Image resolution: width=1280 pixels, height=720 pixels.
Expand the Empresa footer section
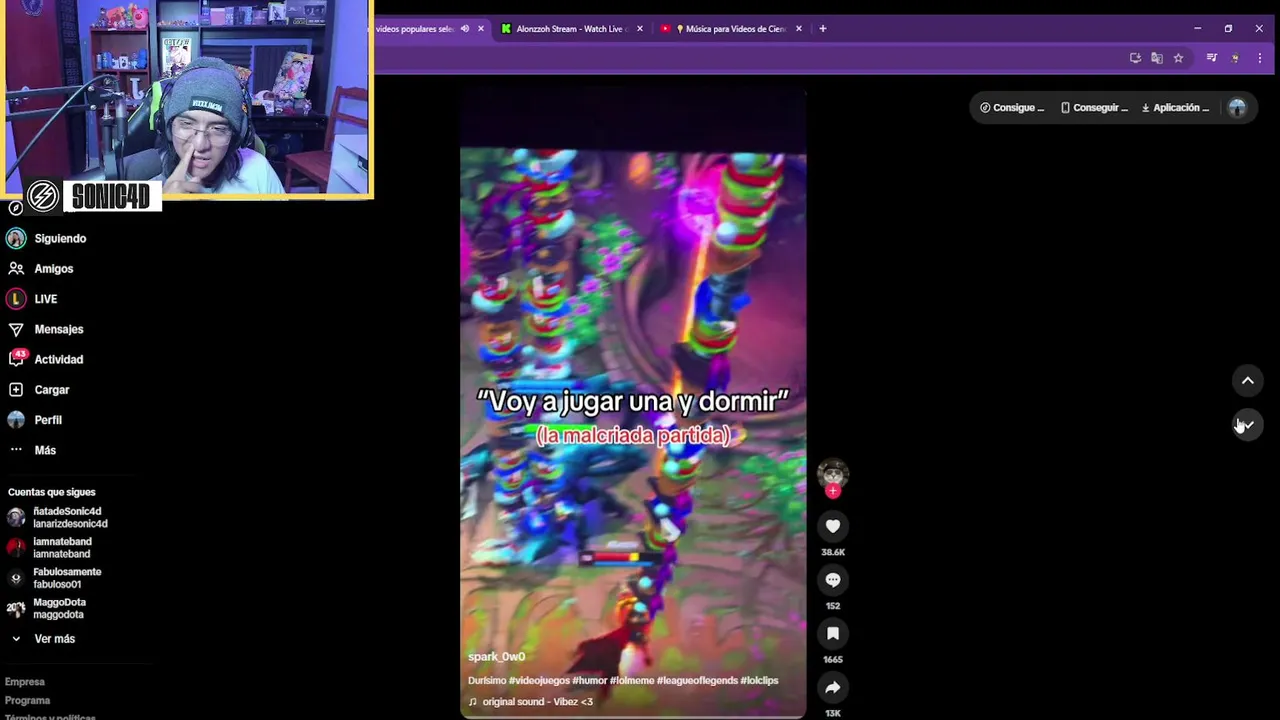25,682
